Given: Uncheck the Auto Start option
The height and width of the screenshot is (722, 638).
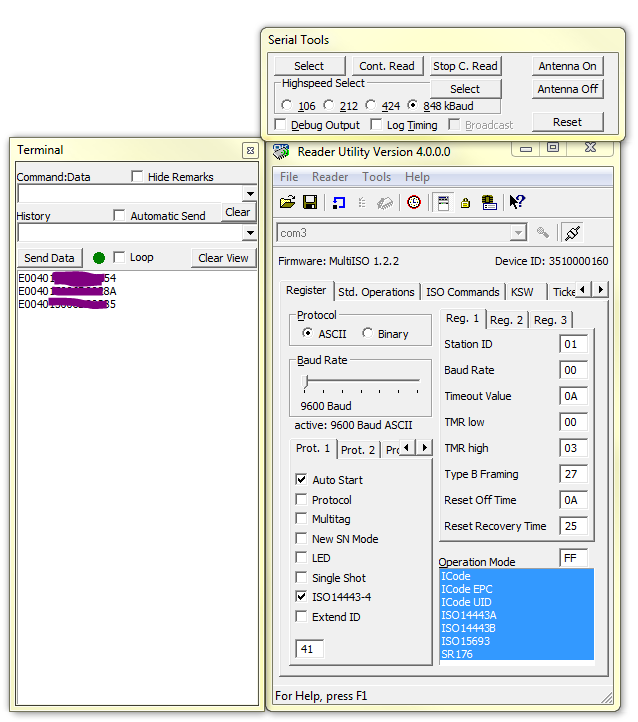Looking at the screenshot, I should click(301, 480).
